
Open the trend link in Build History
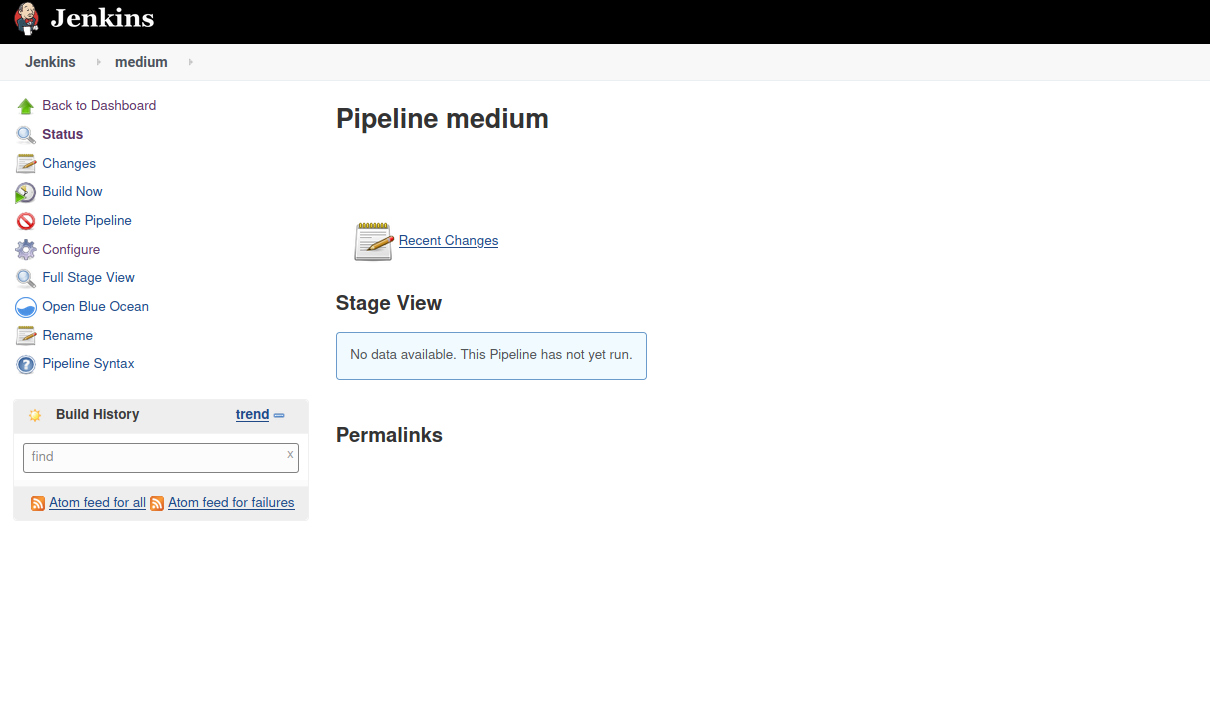[252, 414]
